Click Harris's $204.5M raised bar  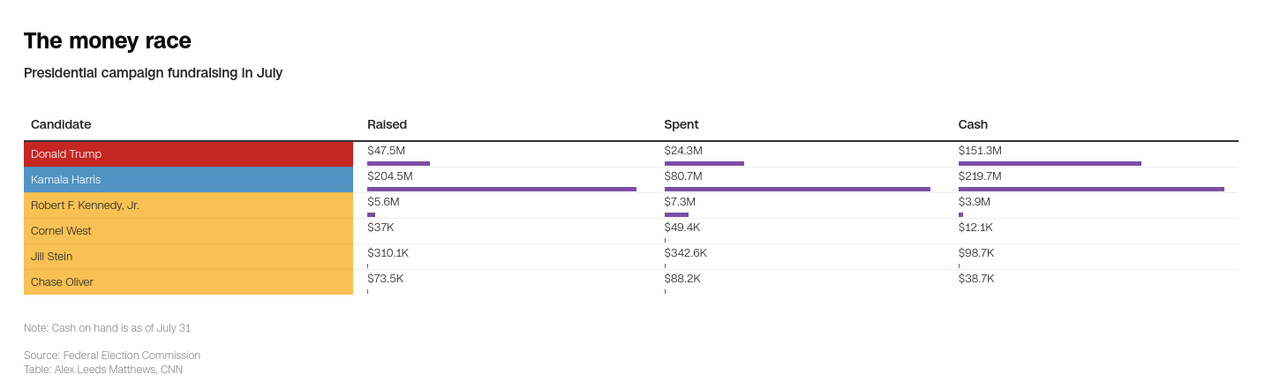pyautogui.click(x=501, y=189)
